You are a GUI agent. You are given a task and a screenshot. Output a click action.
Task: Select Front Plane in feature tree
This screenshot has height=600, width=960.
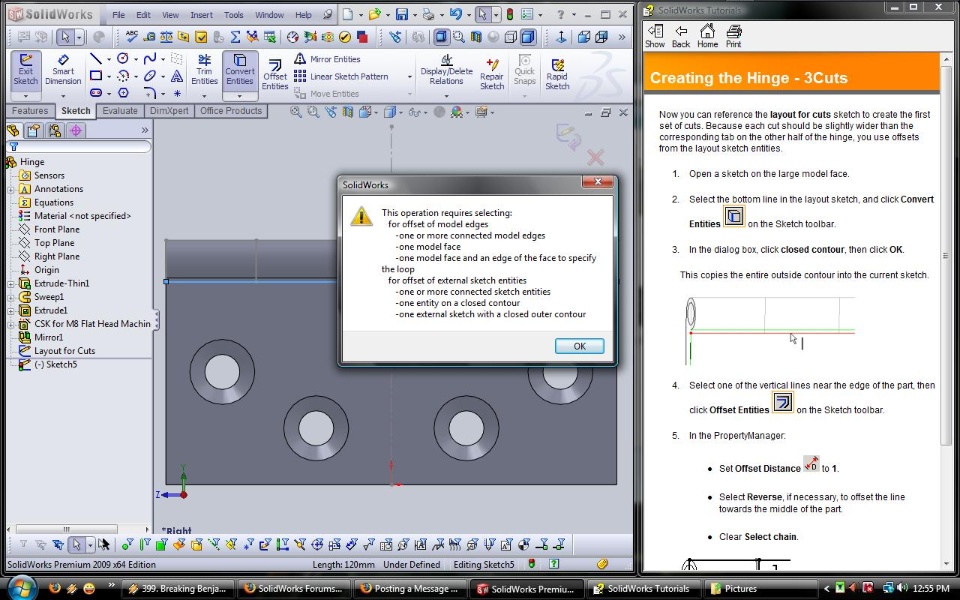pyautogui.click(x=56, y=230)
